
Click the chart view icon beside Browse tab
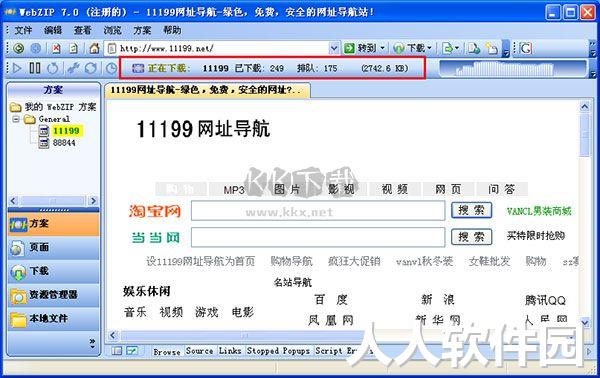click(x=132, y=350)
